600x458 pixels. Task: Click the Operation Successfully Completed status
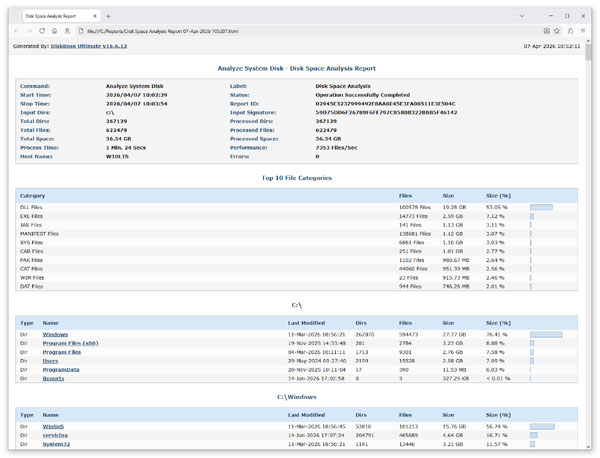point(363,95)
